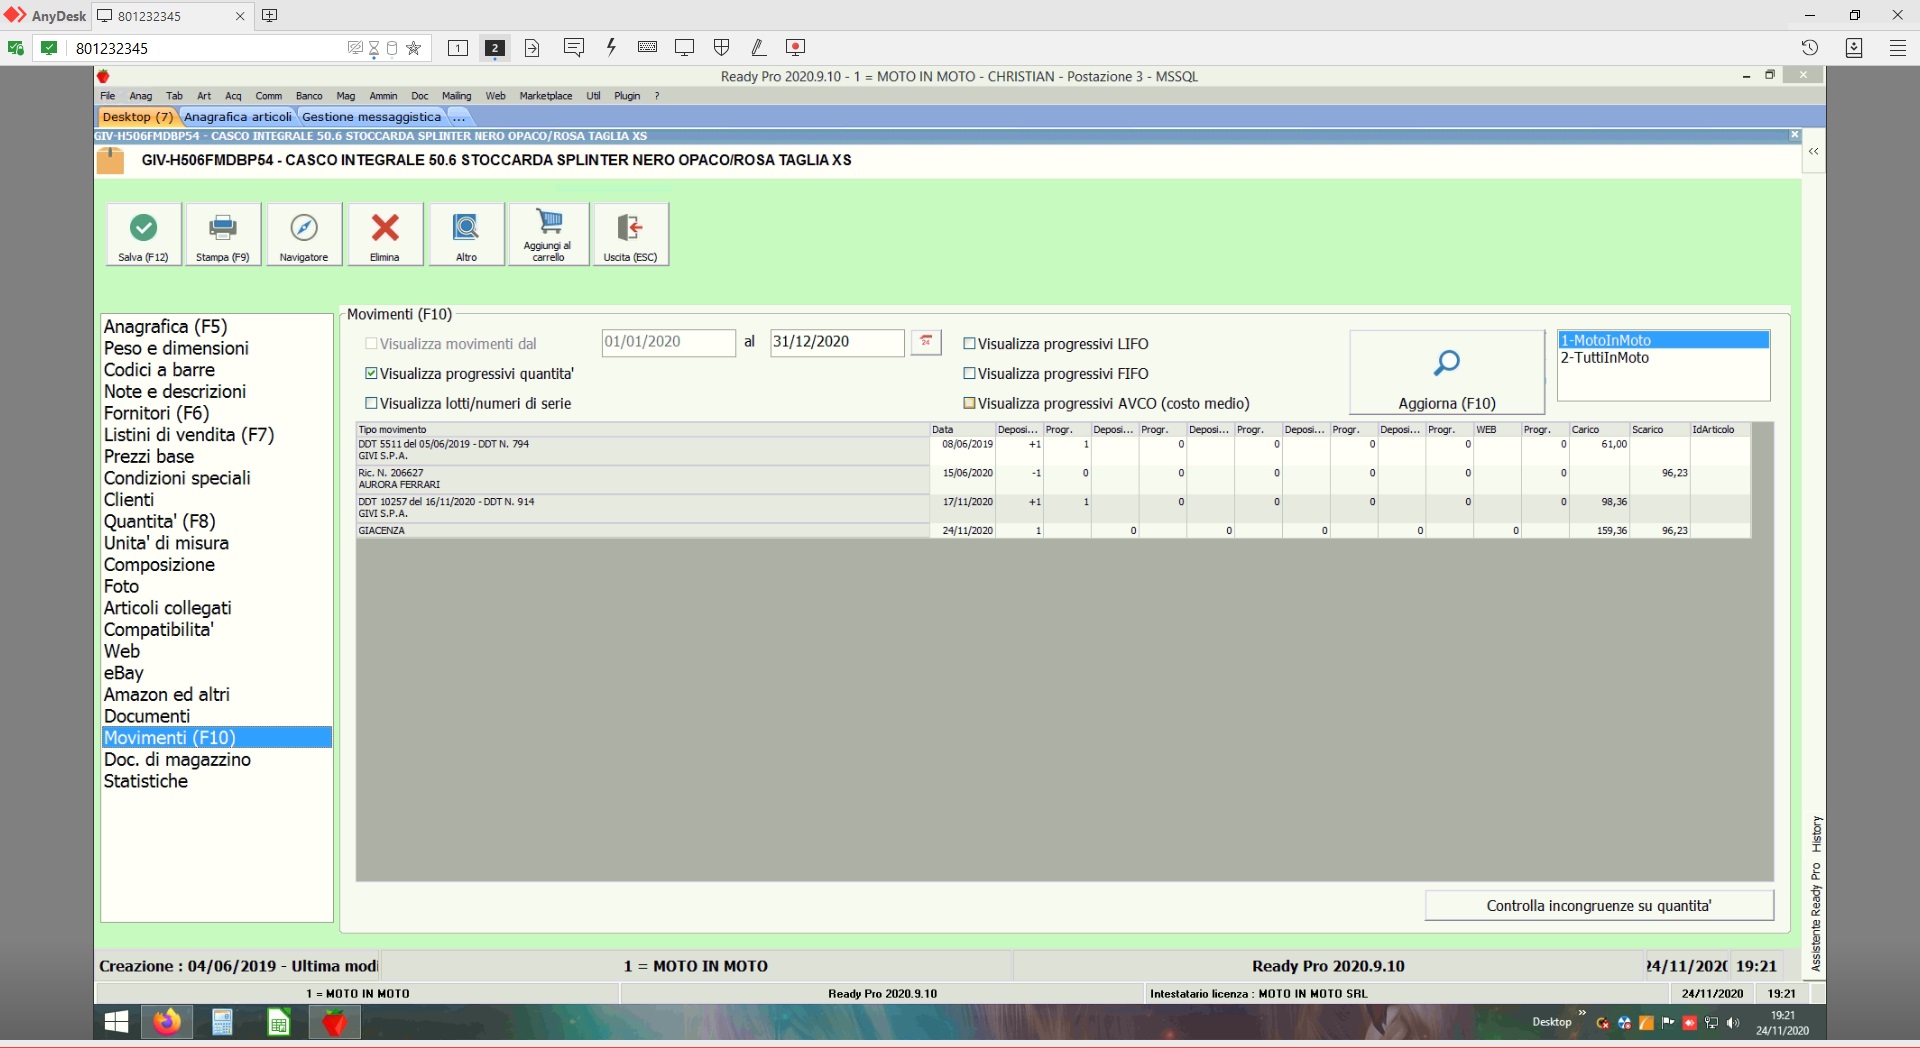
Task: Click the Elimina red X icon
Action: tap(385, 234)
